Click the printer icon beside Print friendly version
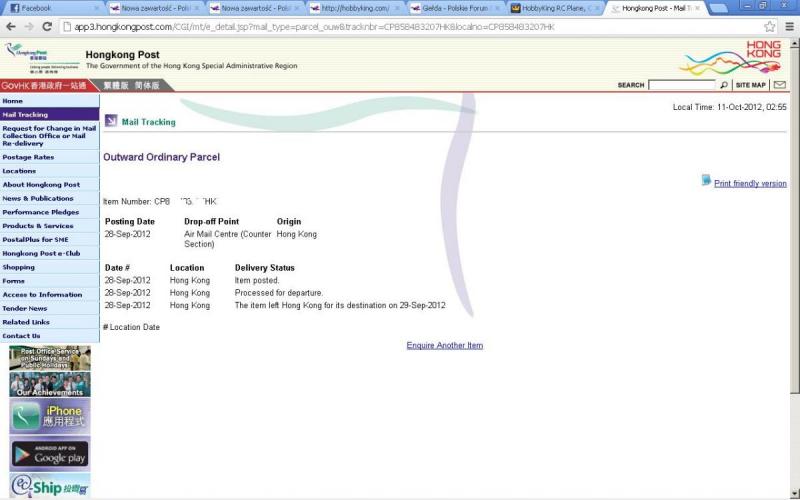The width and height of the screenshot is (800, 500). (706, 181)
